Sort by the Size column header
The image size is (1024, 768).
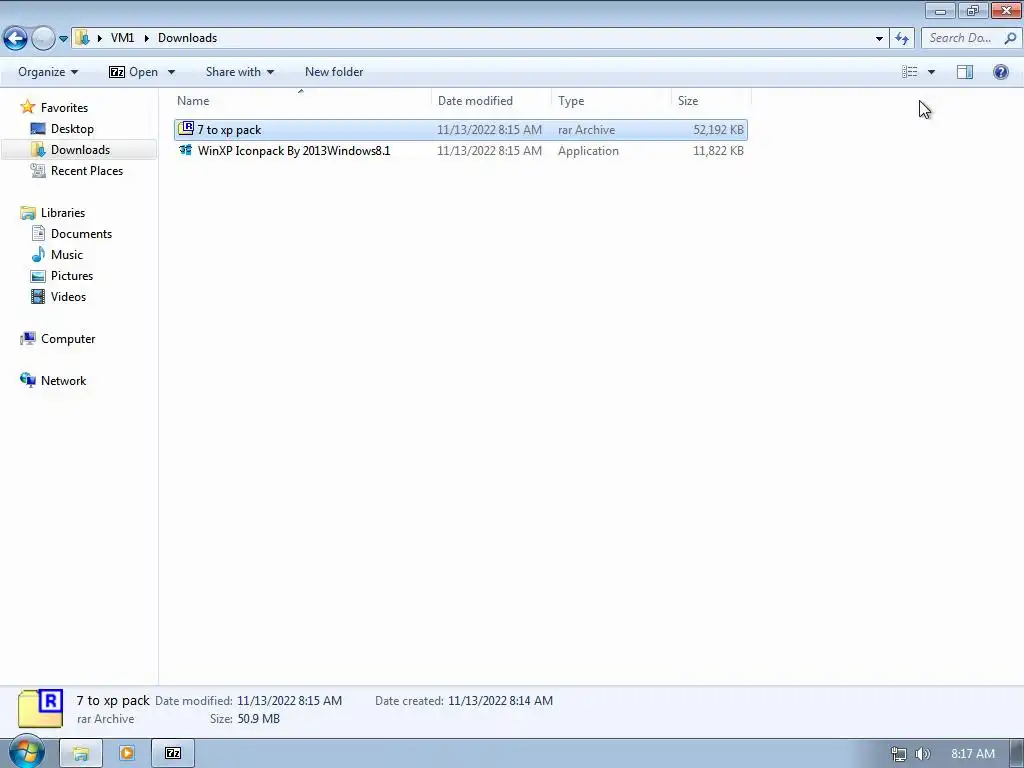click(711, 101)
